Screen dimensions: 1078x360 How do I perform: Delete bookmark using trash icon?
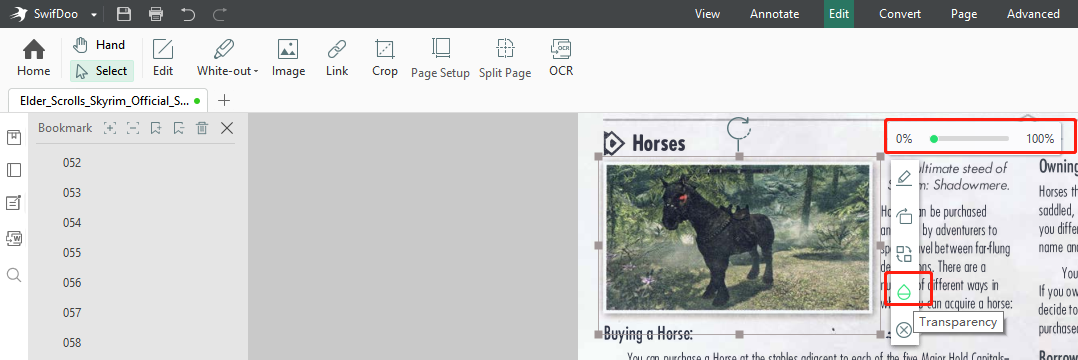click(x=202, y=128)
